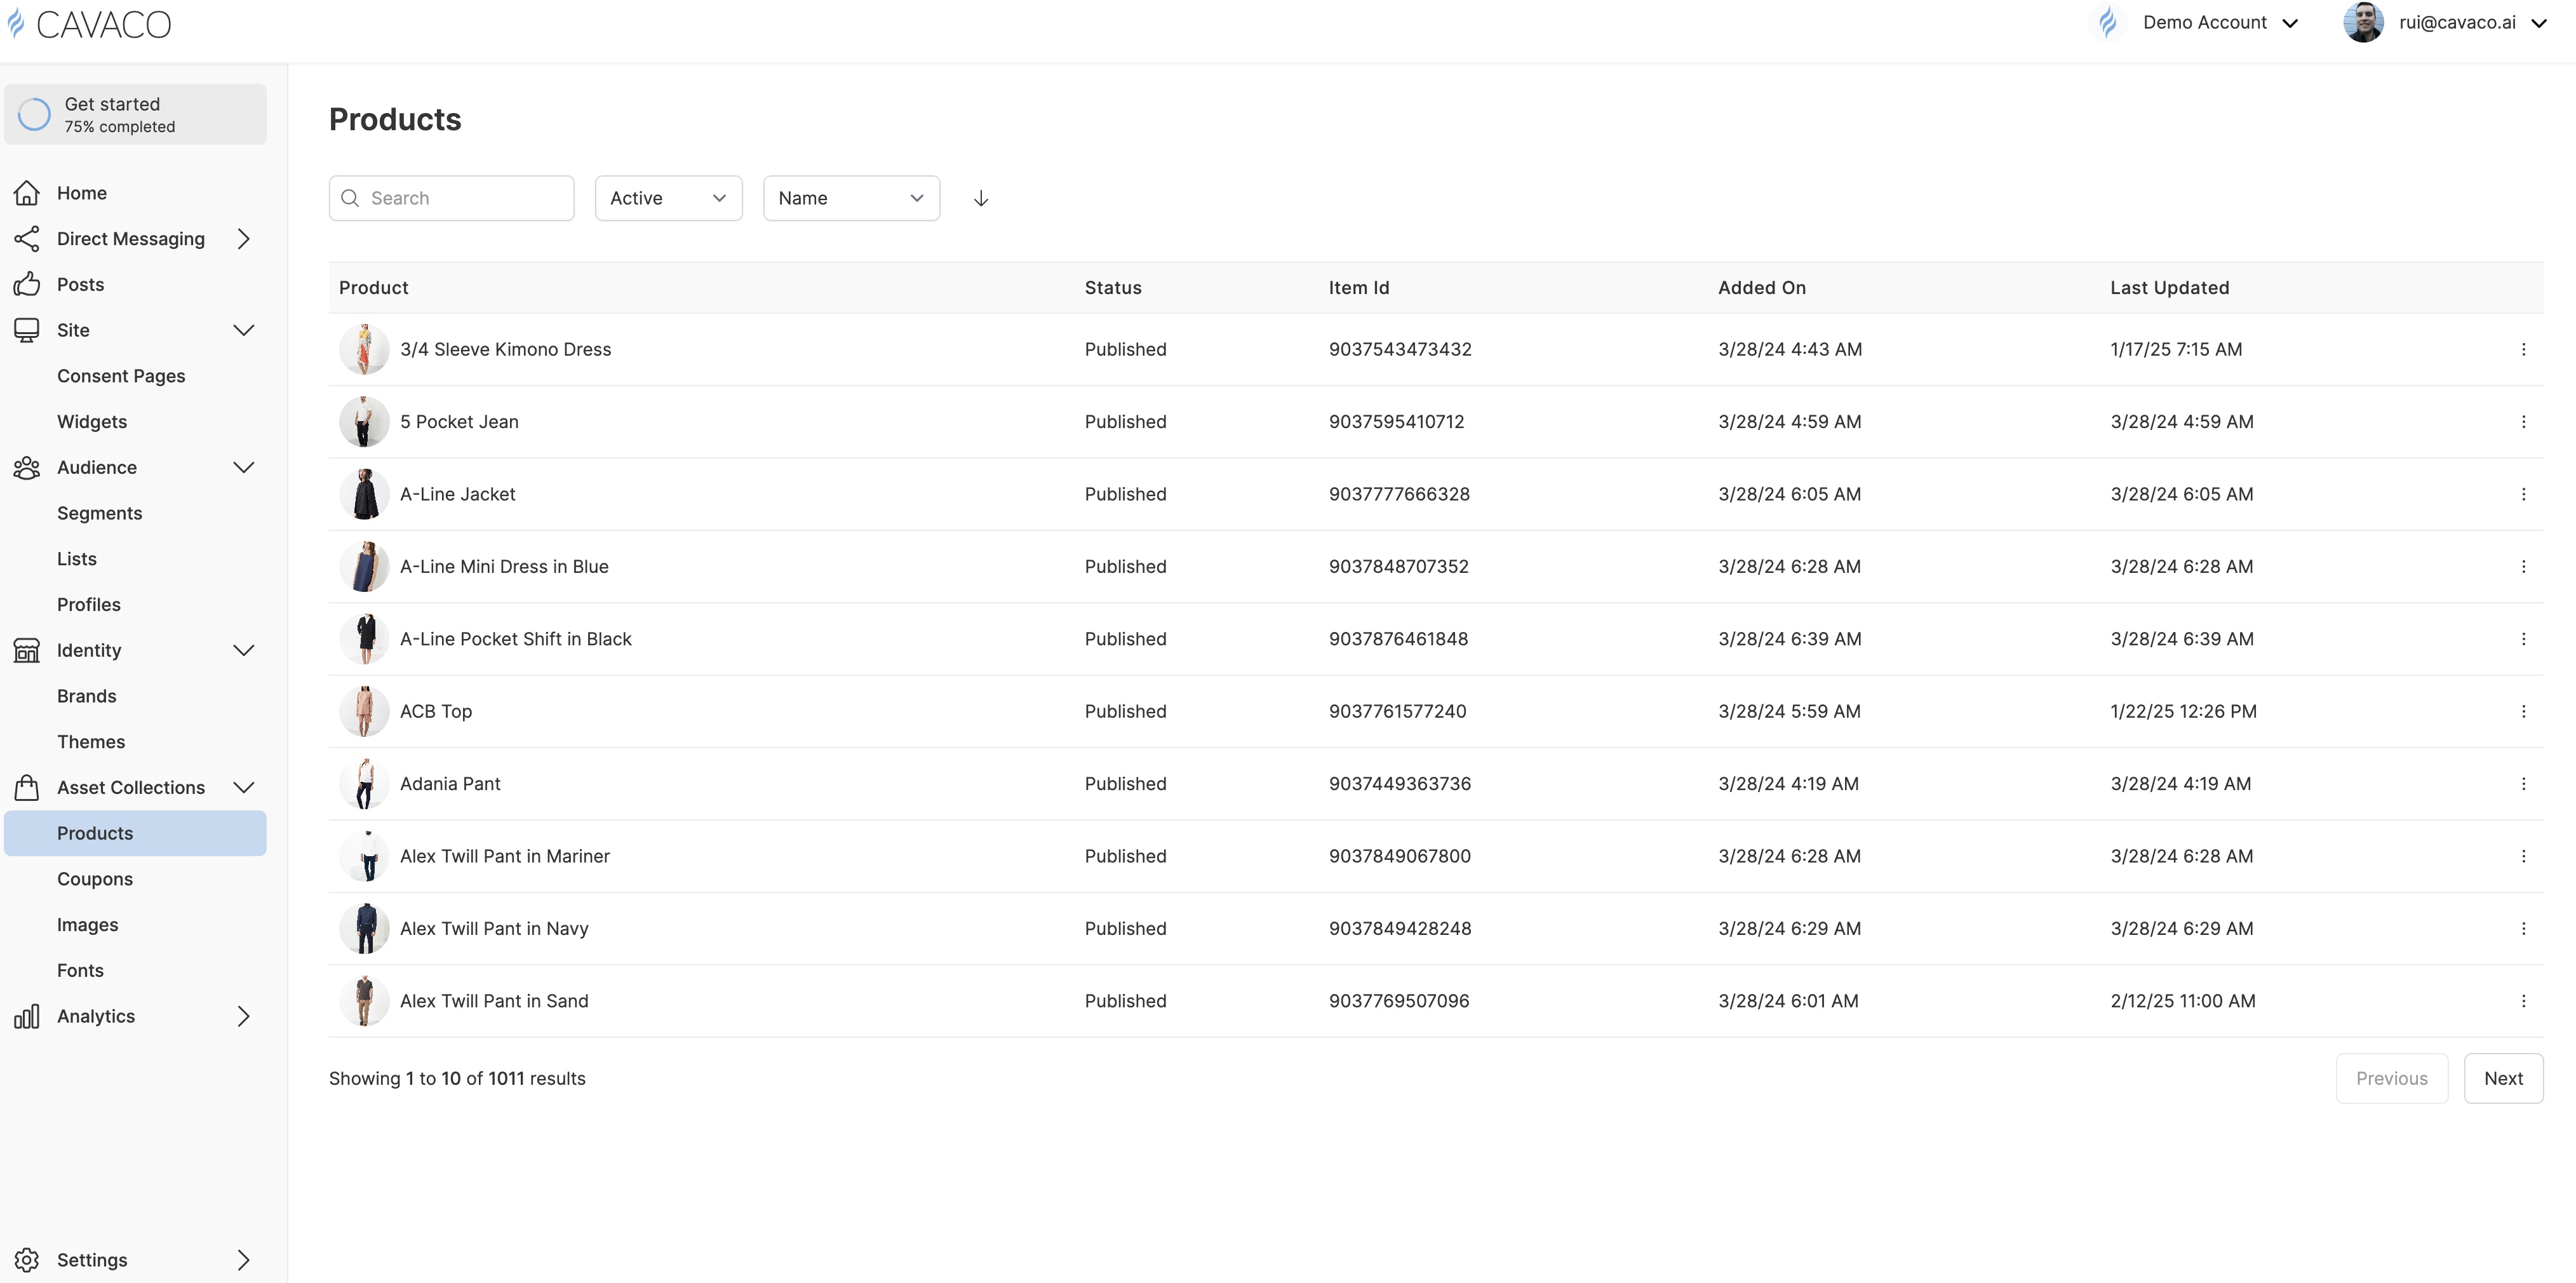Click the Alex Twill Pant in Navy thumbnail
This screenshot has height=1283, width=2576.
(364, 929)
